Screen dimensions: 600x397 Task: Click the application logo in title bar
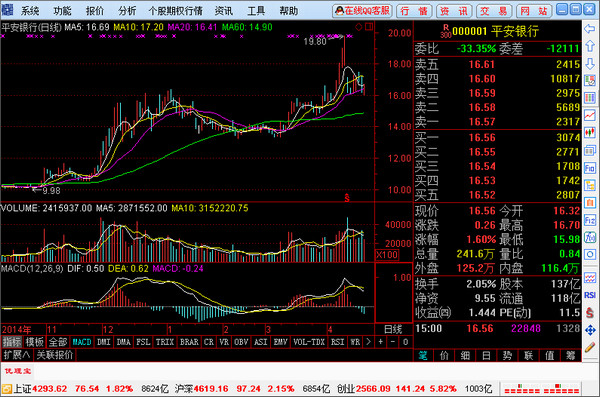click(7, 10)
